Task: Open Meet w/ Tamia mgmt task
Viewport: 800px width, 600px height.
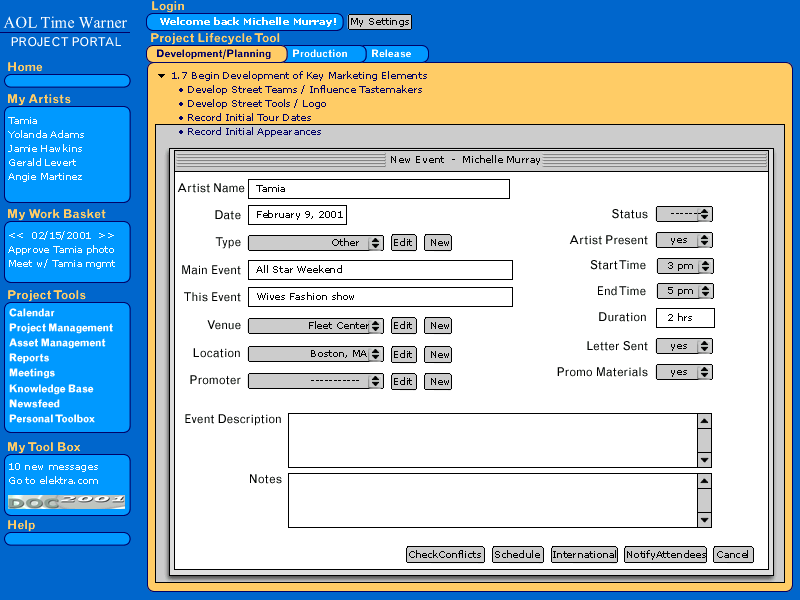Action: 62,264
